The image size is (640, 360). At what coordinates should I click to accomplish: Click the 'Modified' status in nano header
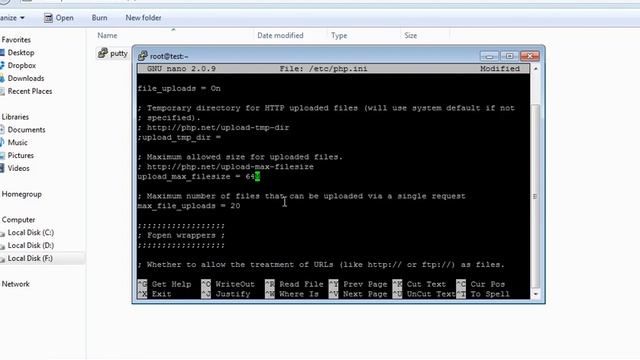(500, 69)
